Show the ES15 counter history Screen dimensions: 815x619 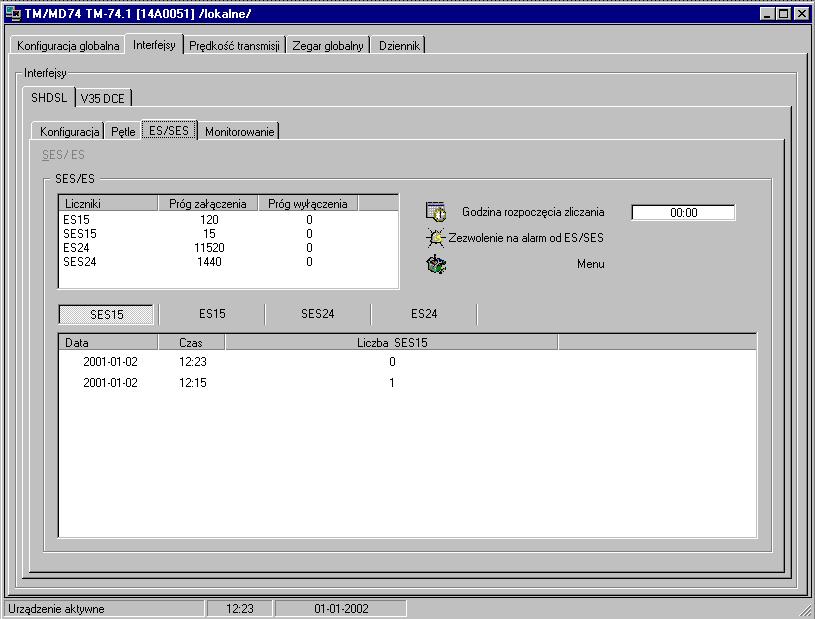[x=212, y=314]
